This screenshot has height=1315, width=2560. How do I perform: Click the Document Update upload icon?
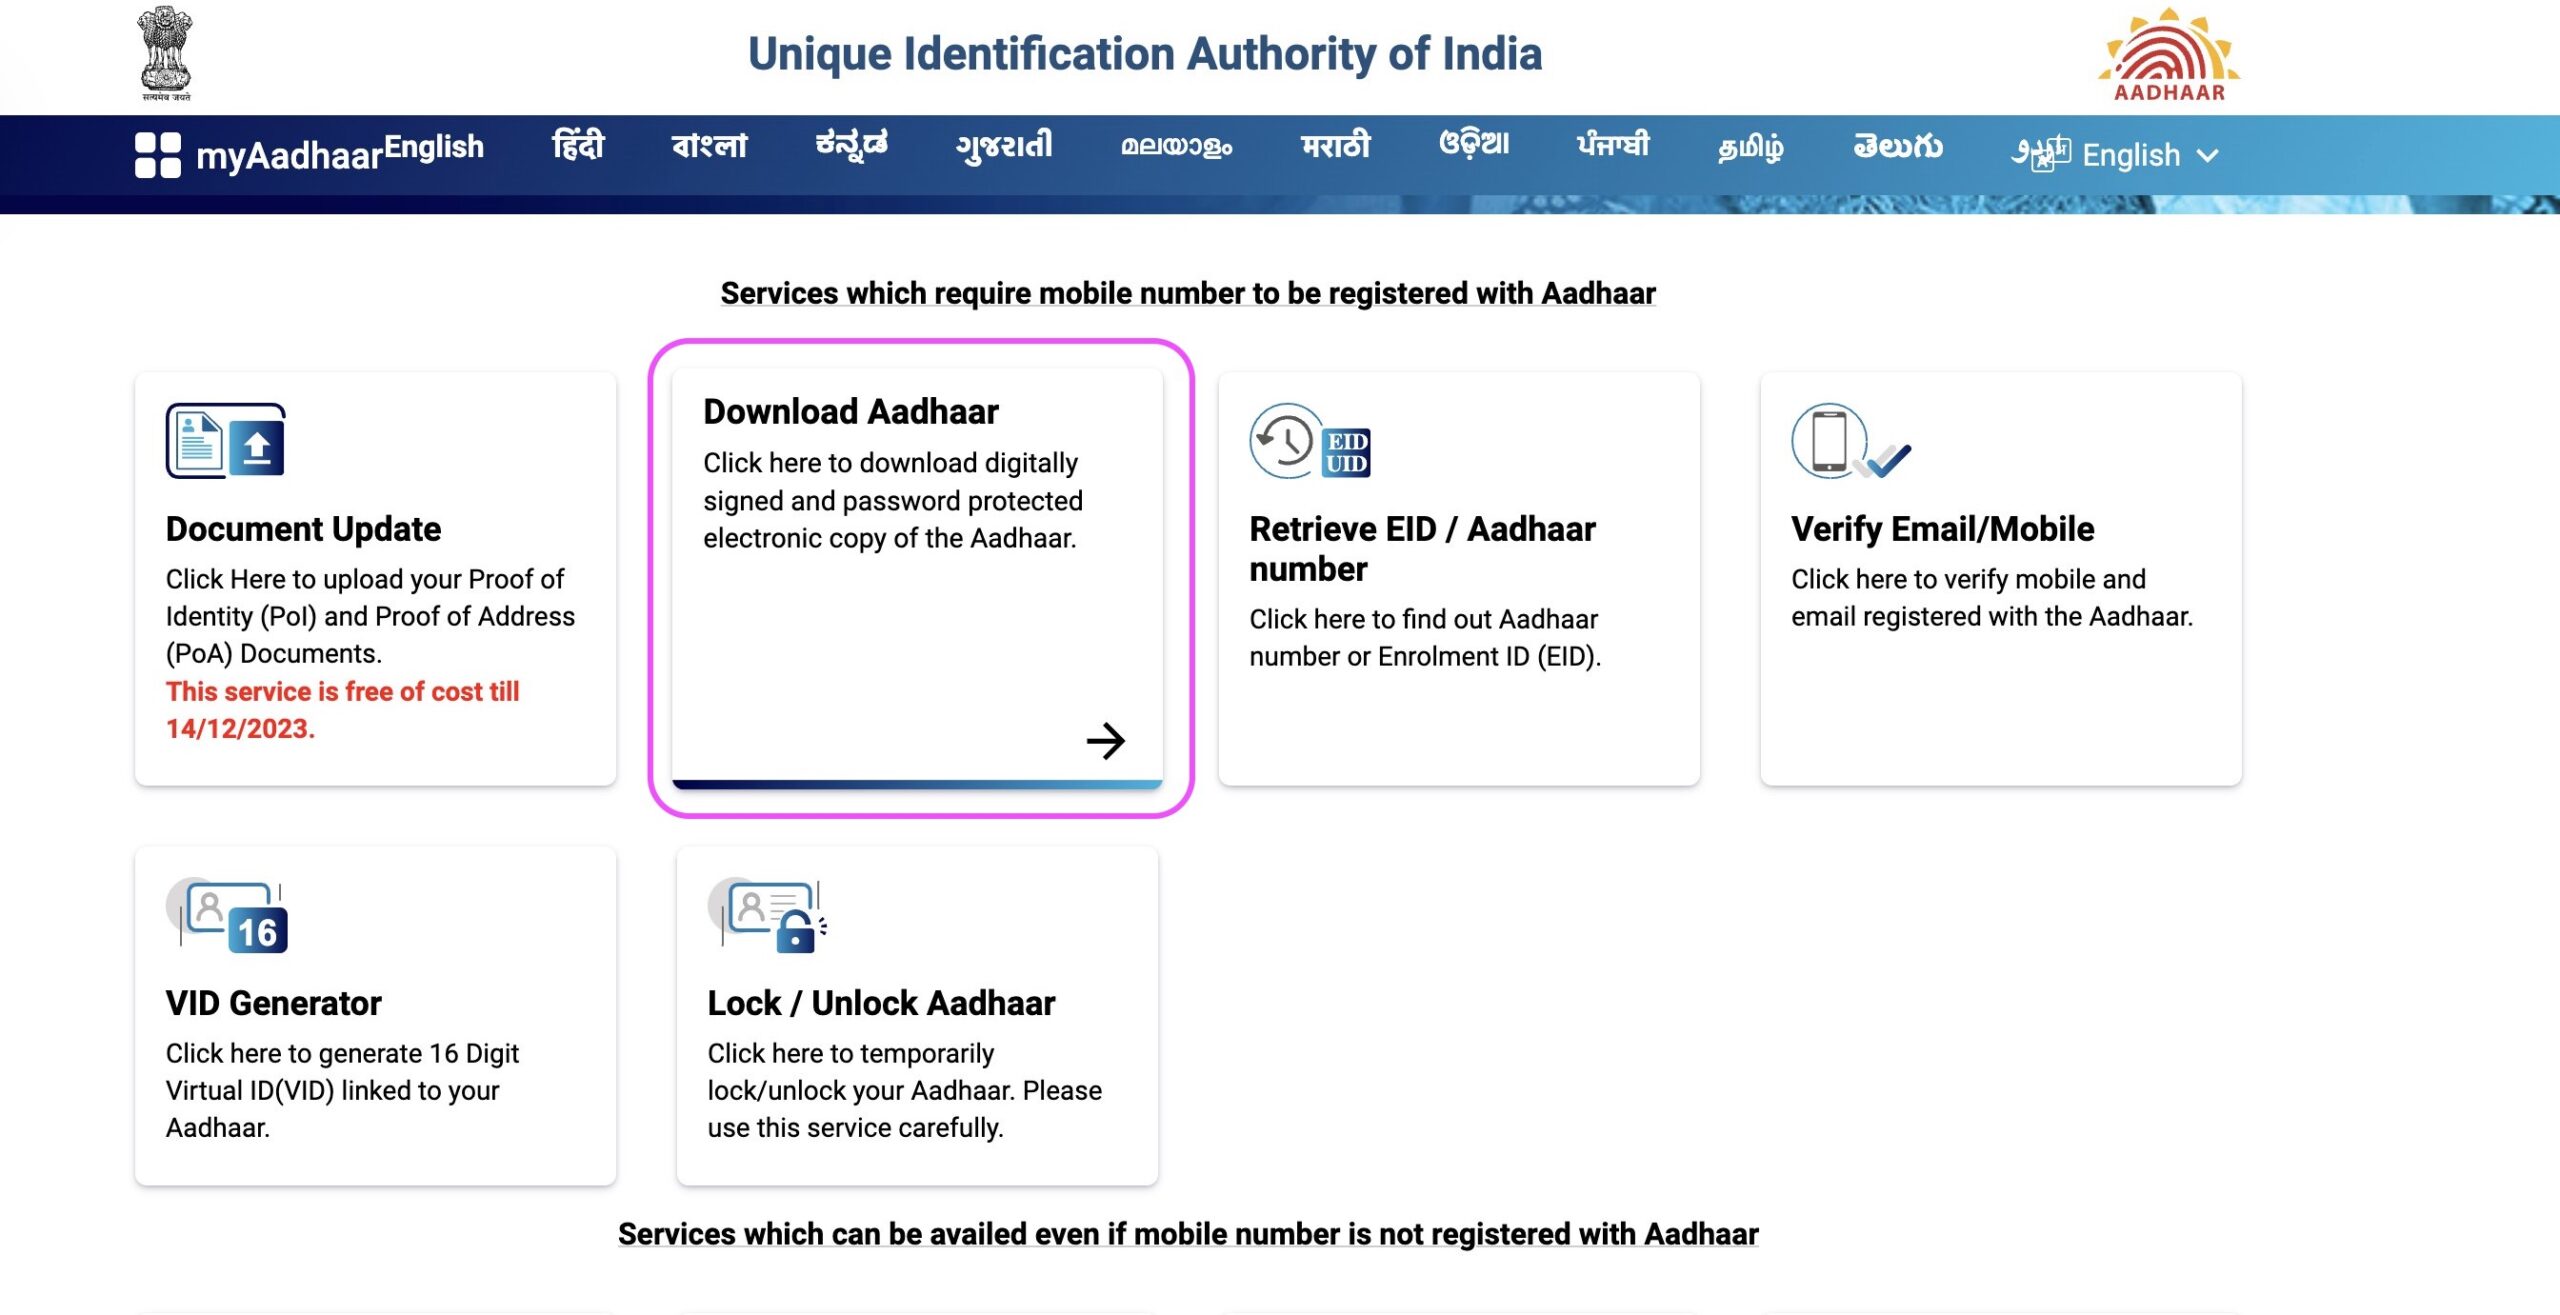[x=226, y=441]
